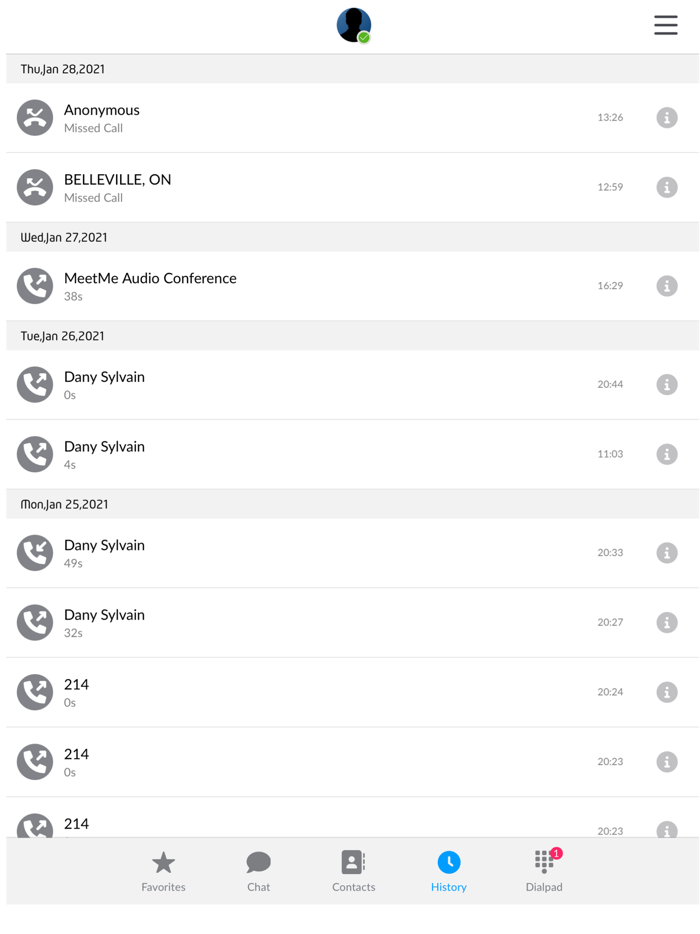This screenshot has height=934, width=700.
Task: Select the Dany Sylvain 32s call entry
Action: click(x=300, y=623)
